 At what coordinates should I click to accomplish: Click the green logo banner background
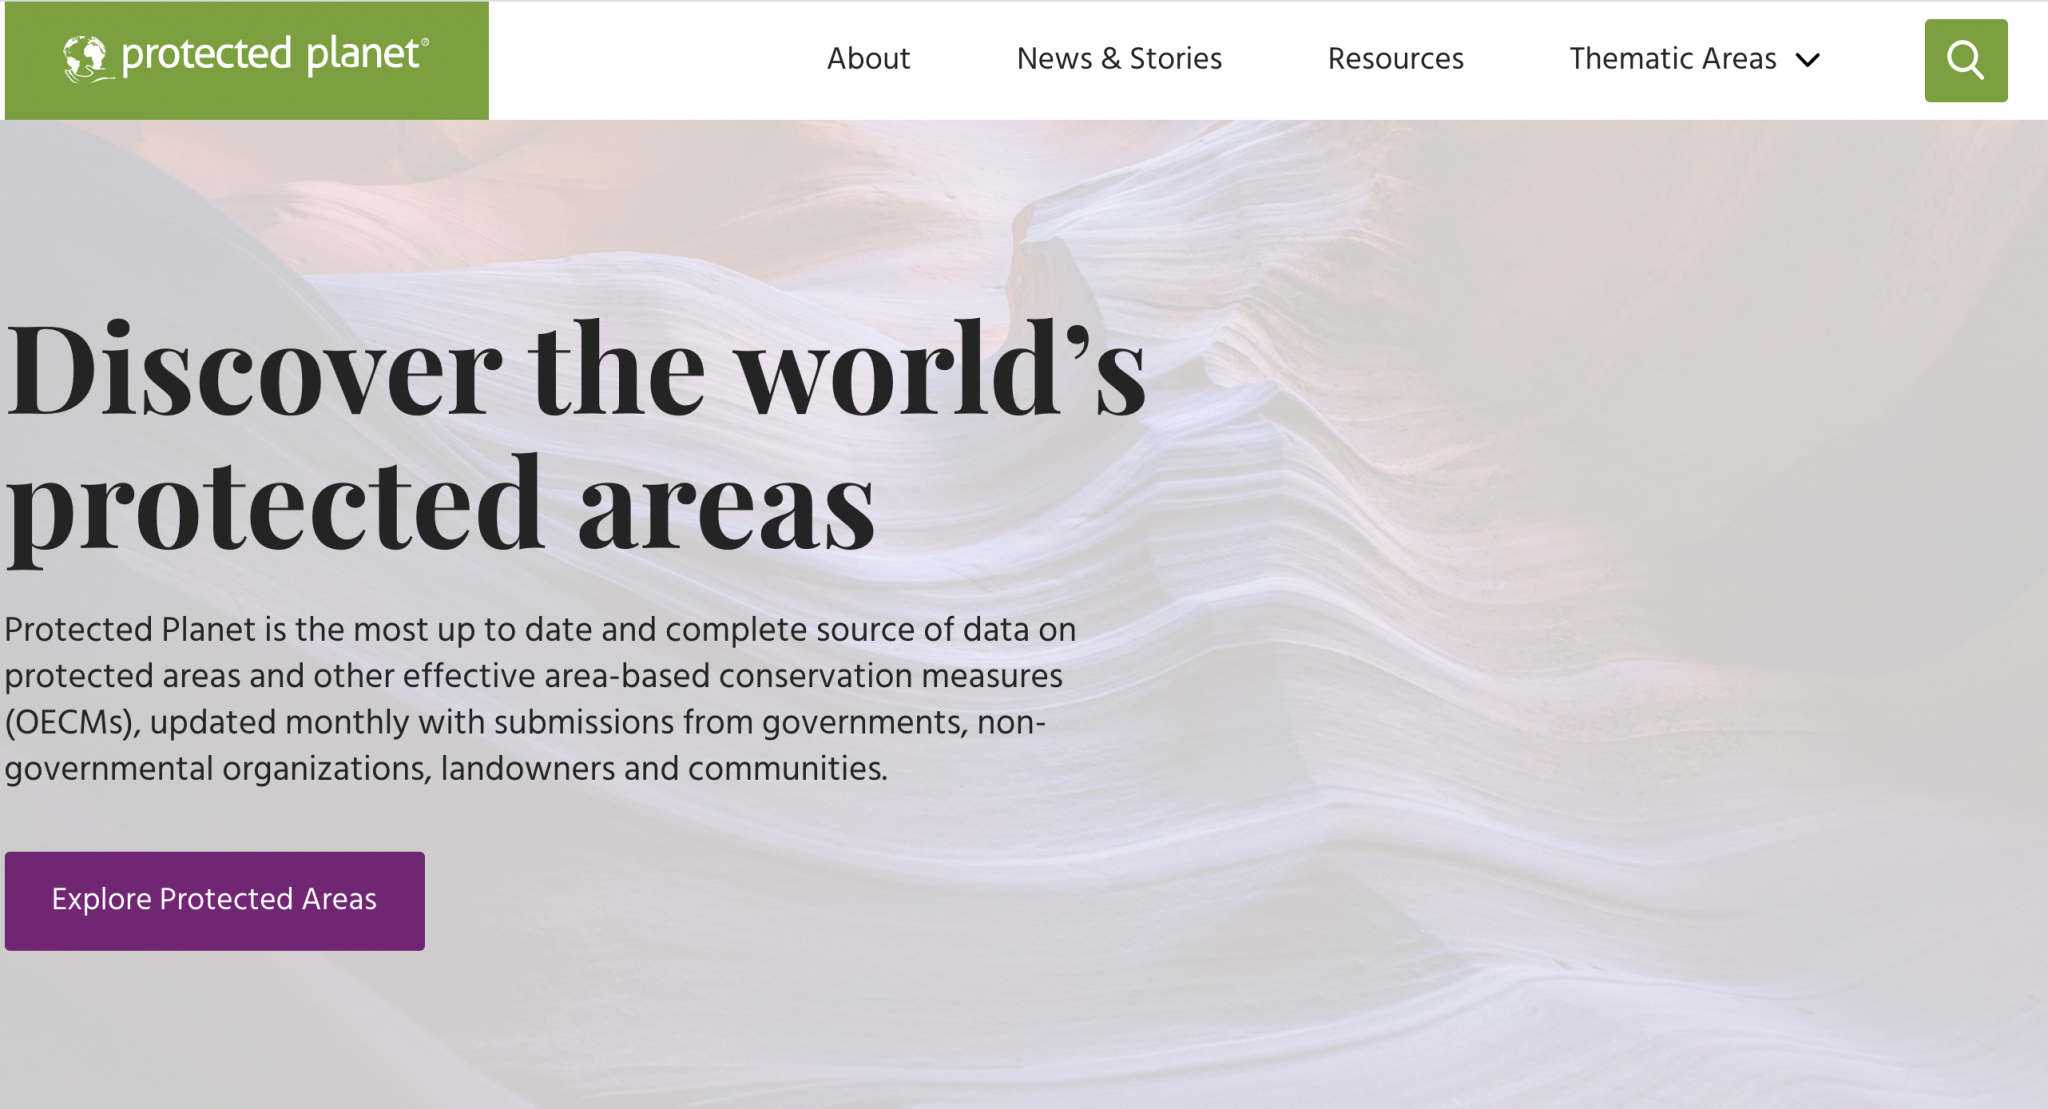(x=246, y=100)
